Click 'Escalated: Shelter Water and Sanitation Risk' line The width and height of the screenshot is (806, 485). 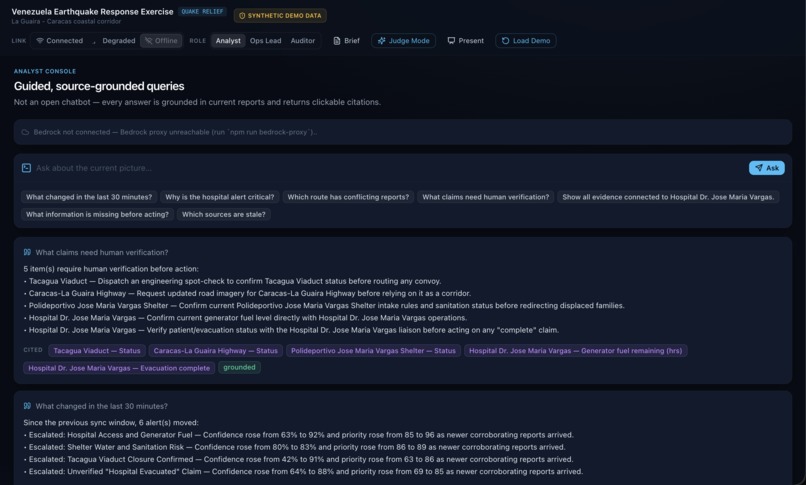click(x=294, y=447)
